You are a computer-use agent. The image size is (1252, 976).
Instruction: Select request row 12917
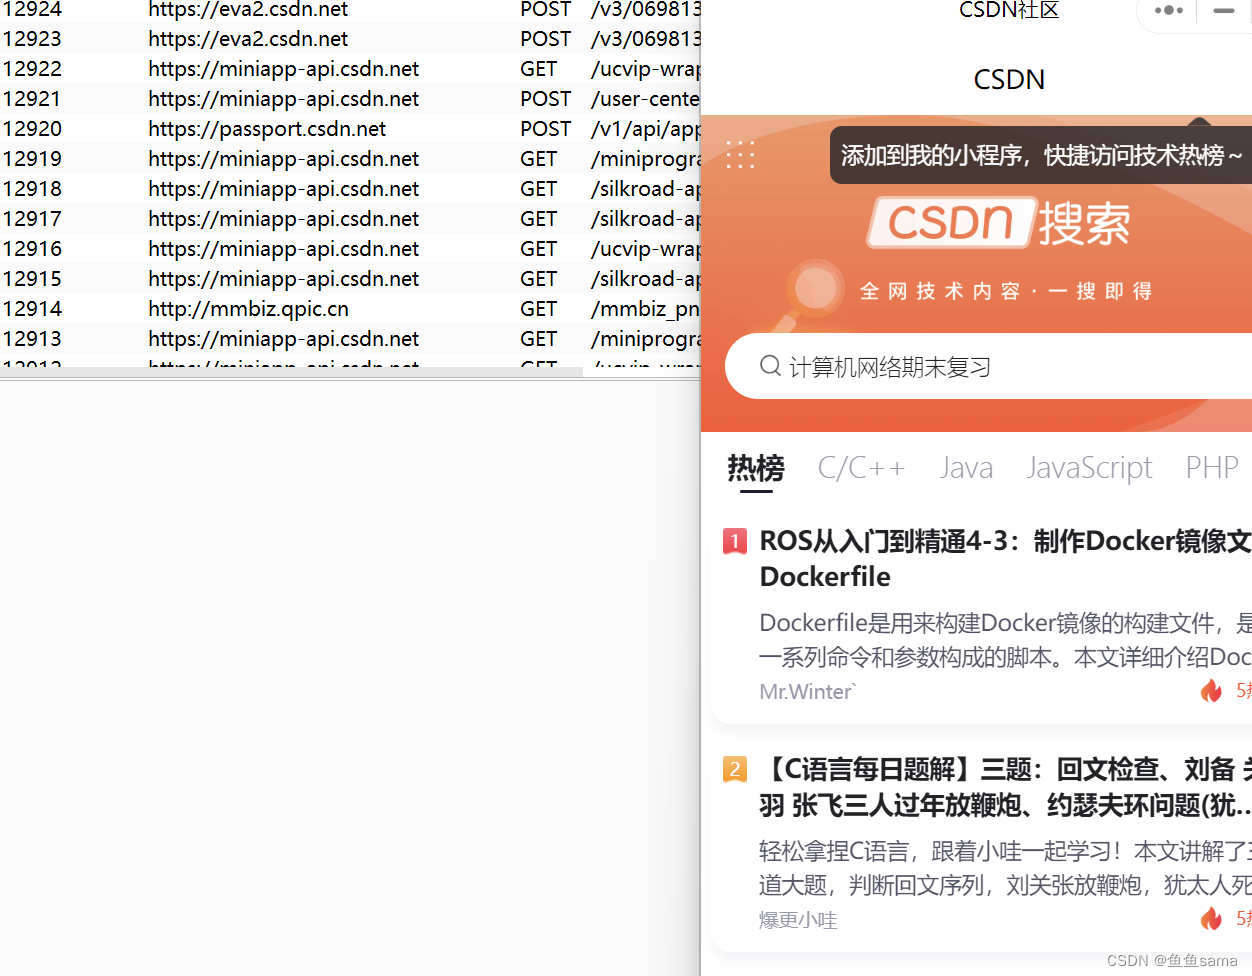point(350,218)
